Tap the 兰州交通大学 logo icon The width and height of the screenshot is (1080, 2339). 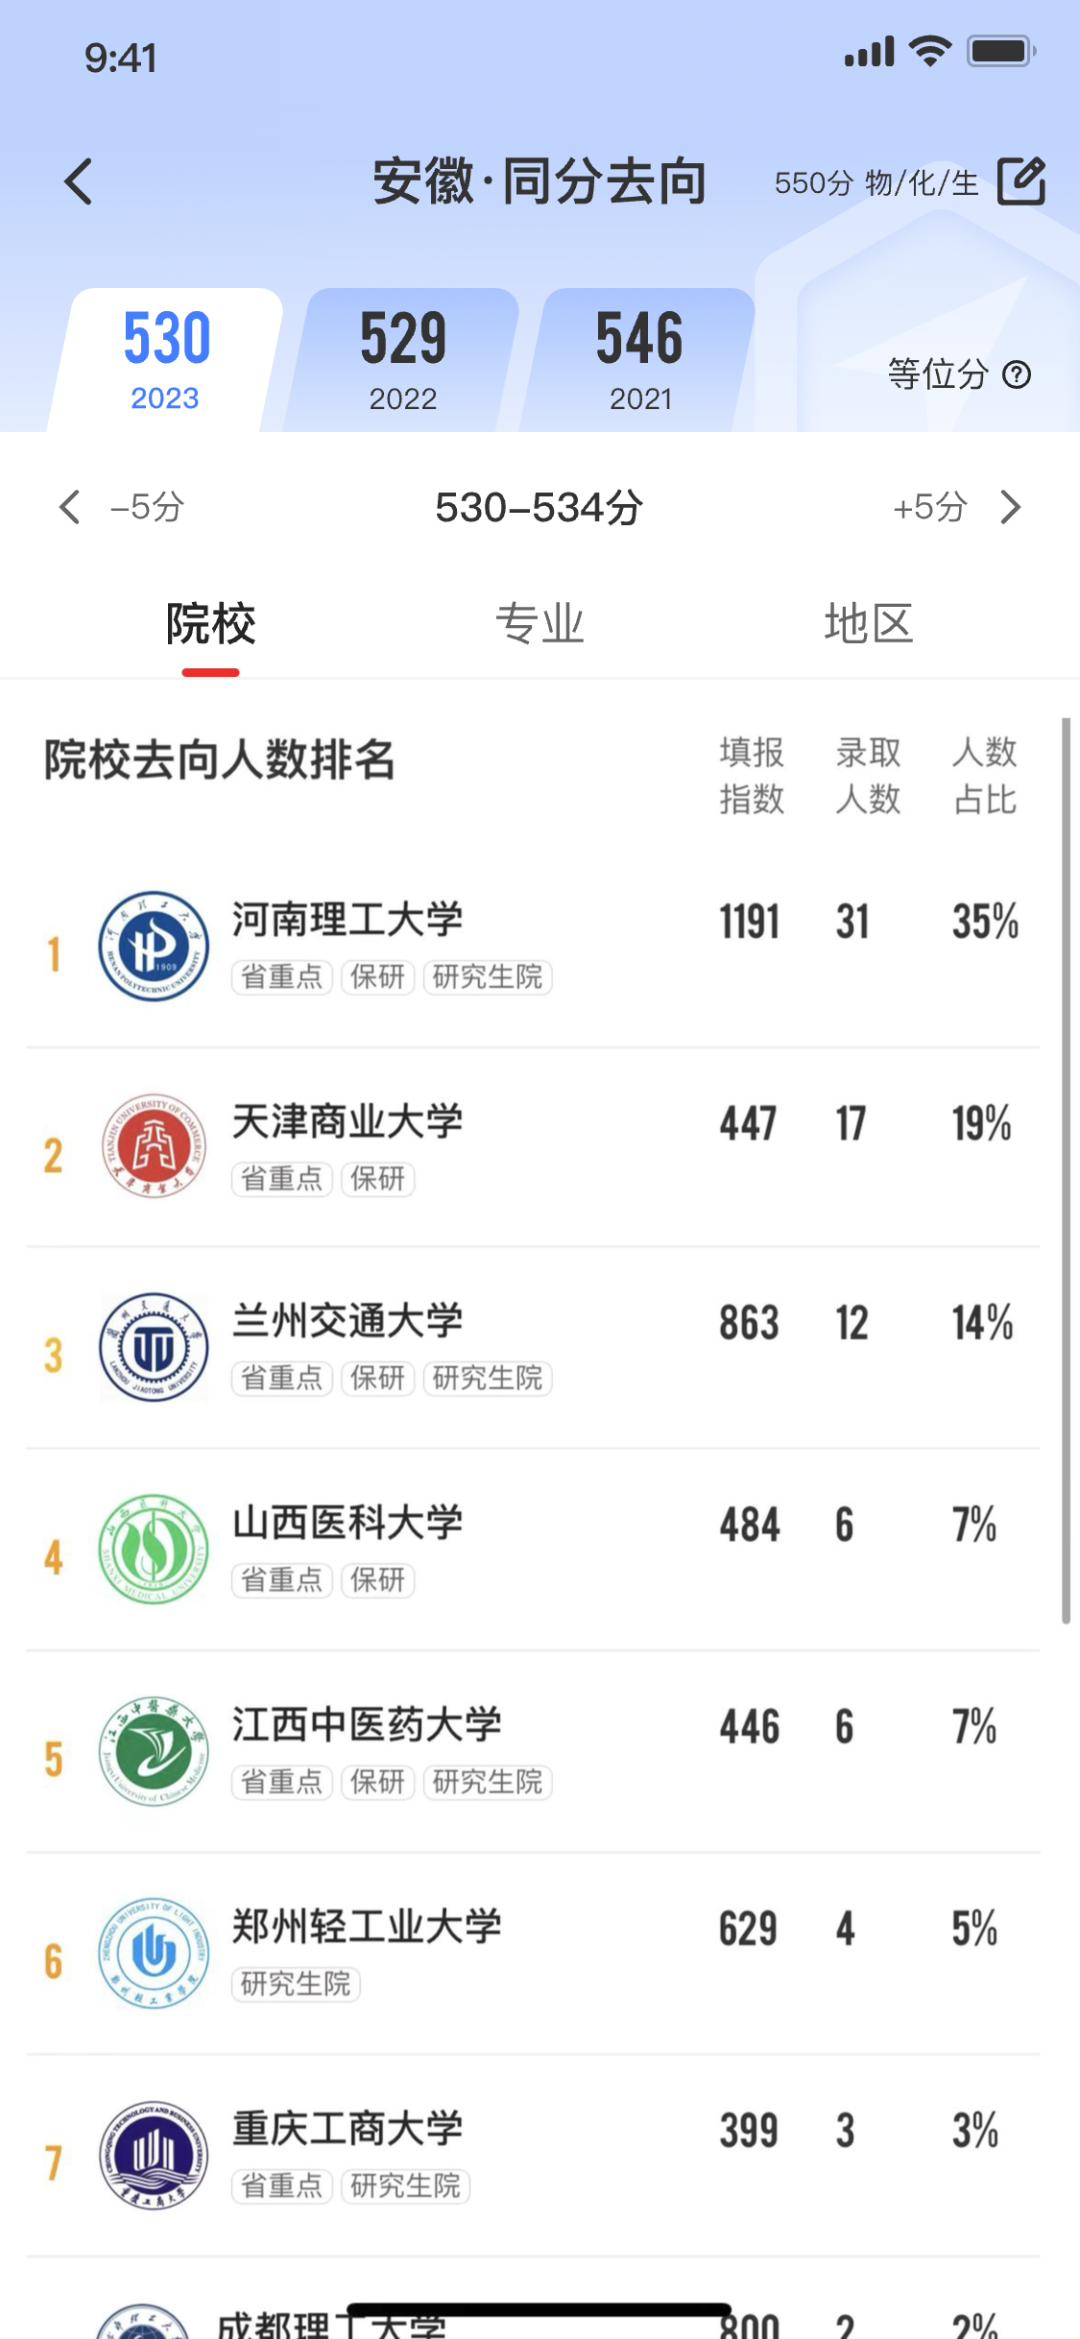(x=154, y=1347)
